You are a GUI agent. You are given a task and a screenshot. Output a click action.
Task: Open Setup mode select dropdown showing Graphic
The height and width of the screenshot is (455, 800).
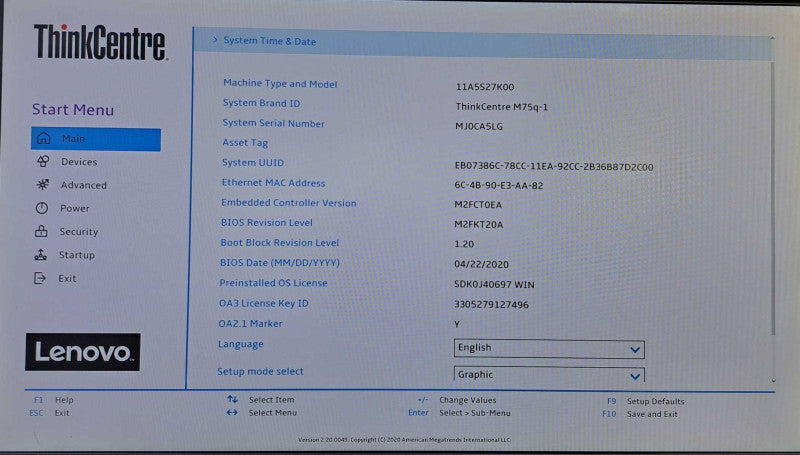click(x=549, y=374)
